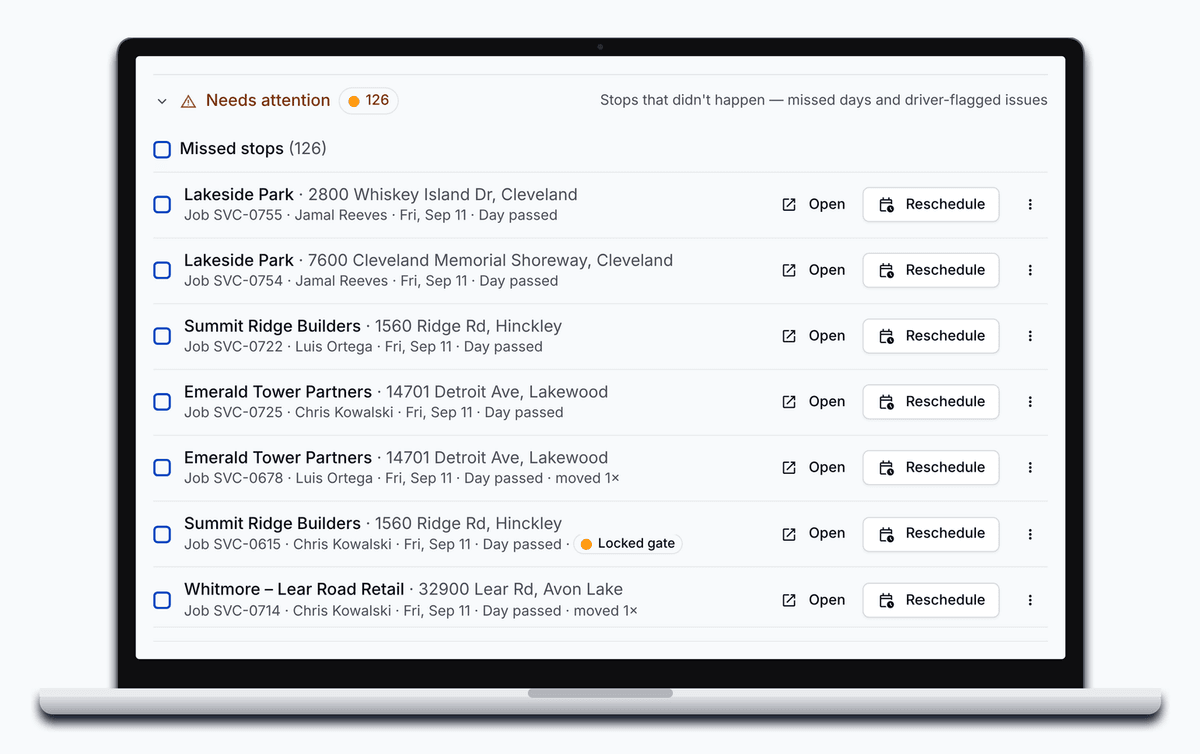Click the warning triangle icon beside Needs attention

pyautogui.click(x=188, y=101)
